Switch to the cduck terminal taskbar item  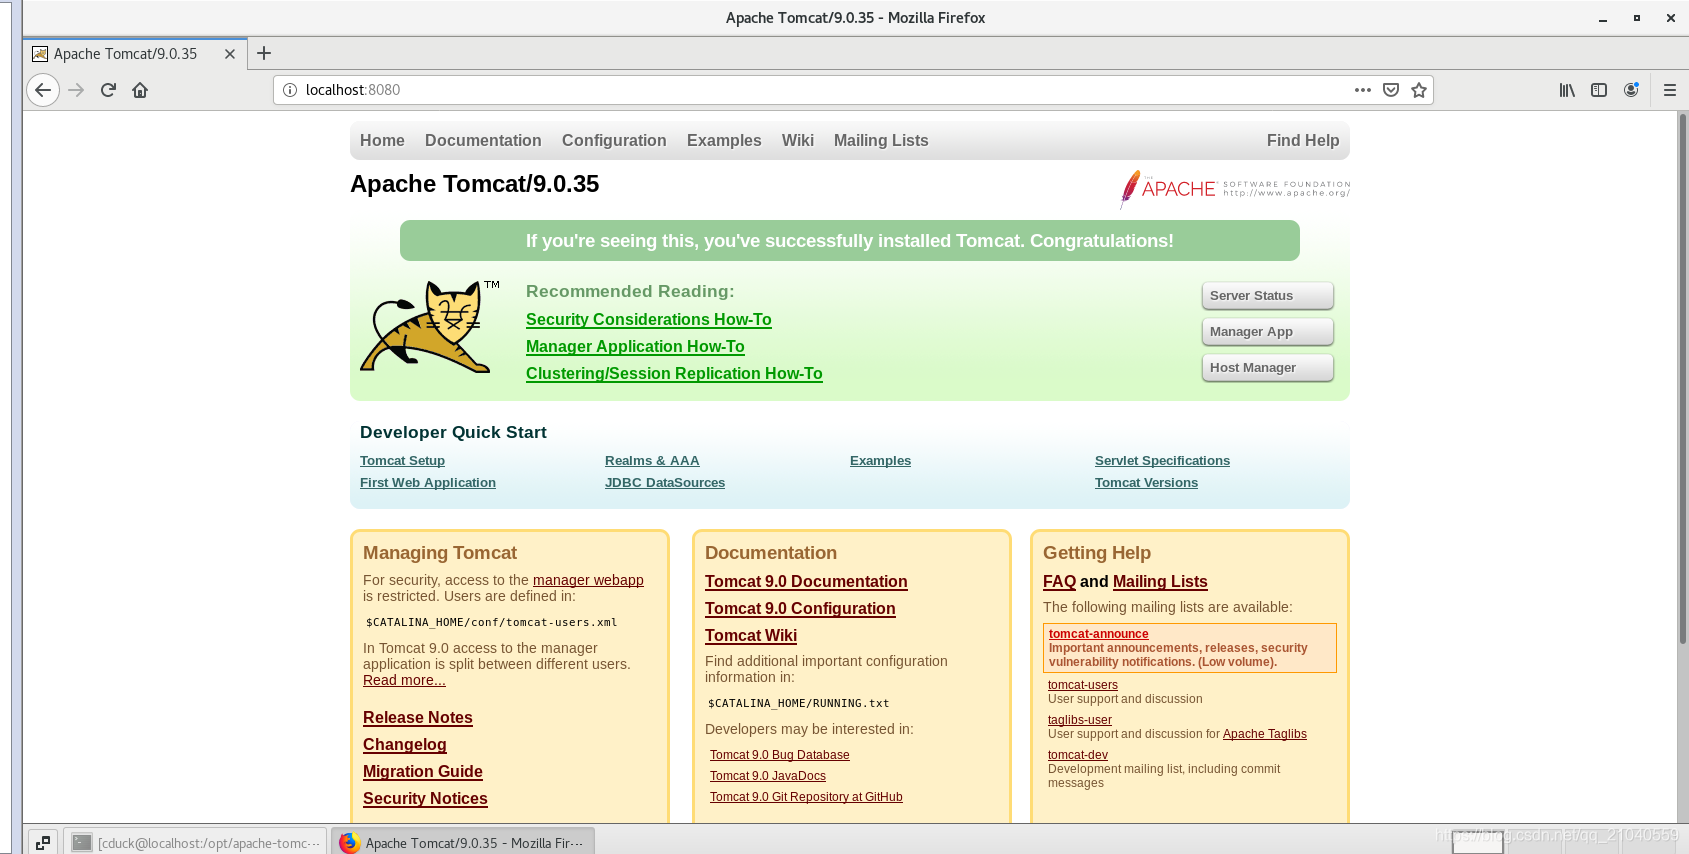point(196,843)
